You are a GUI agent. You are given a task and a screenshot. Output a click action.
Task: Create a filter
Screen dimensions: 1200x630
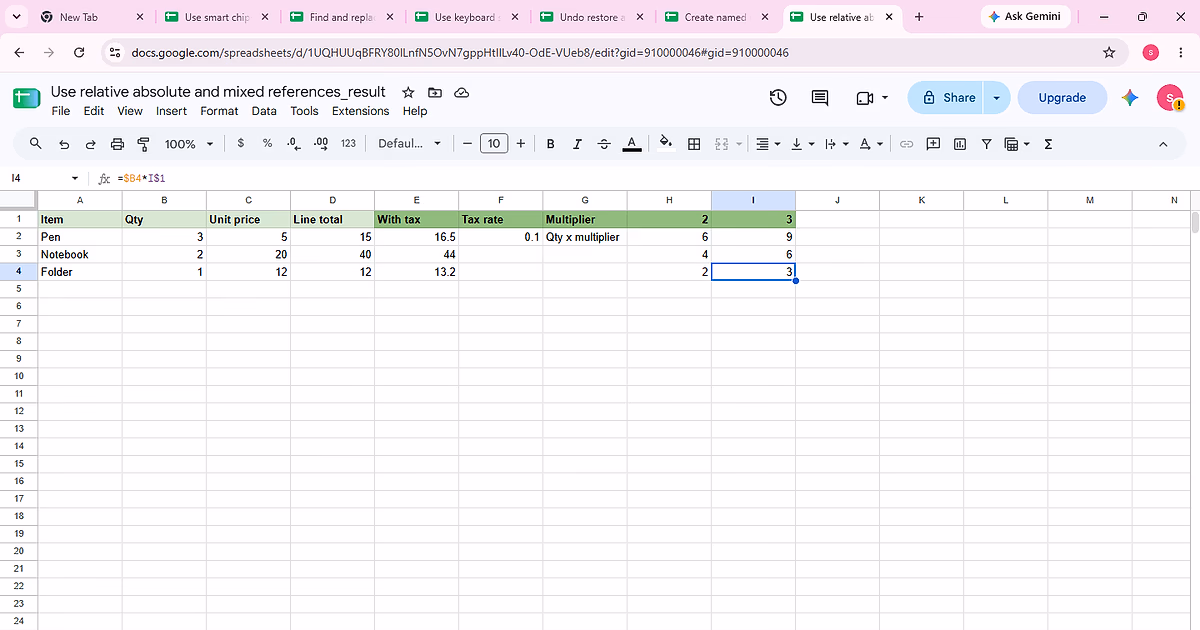(987, 144)
